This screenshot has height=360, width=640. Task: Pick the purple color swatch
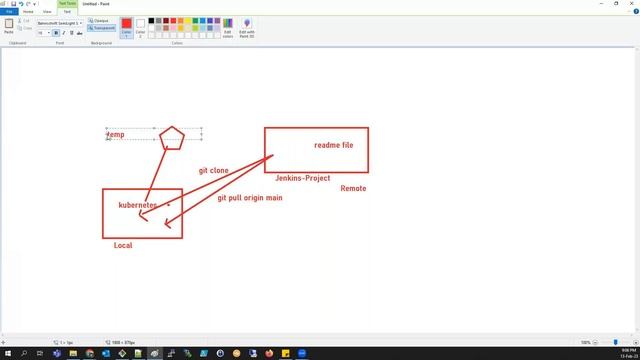(x=218, y=20)
